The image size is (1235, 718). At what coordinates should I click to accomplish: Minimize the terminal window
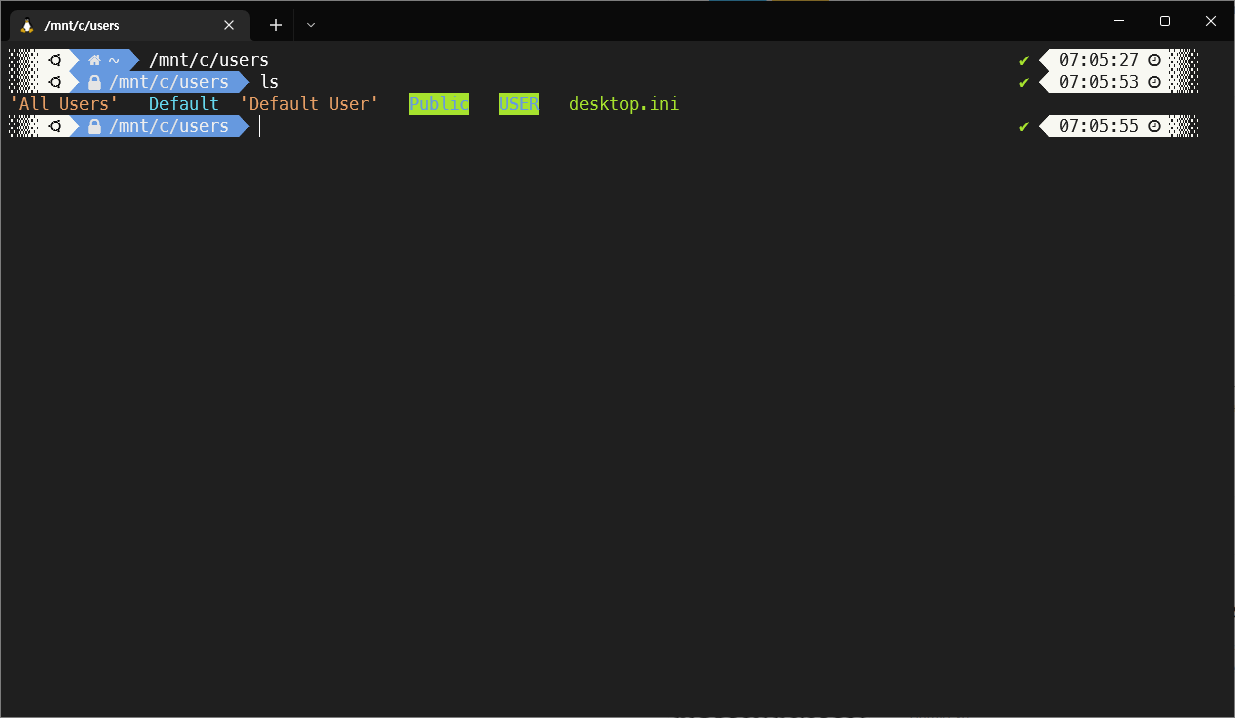[1119, 21]
